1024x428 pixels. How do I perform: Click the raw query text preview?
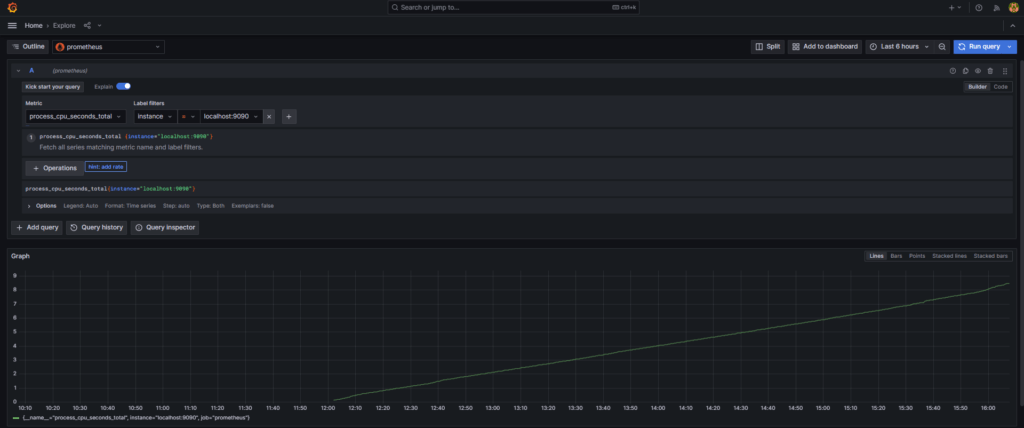110,189
